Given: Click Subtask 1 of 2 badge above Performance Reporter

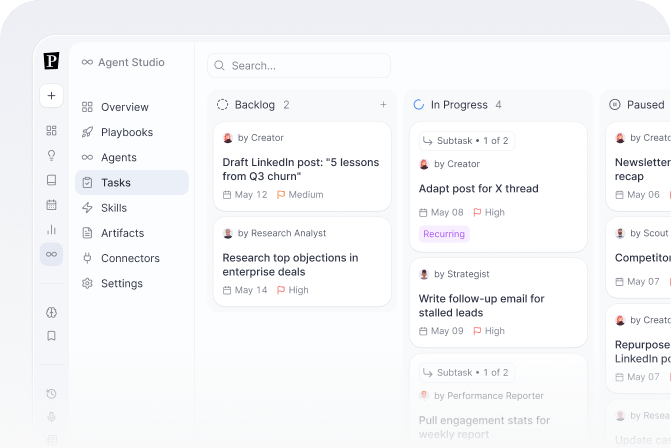Looking at the screenshot, I should (x=466, y=373).
